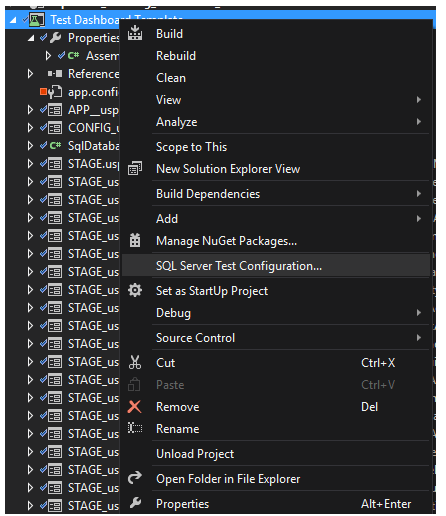Select Remove from the context menu
Viewport: 446px width, 516px height.
[x=276, y=407]
